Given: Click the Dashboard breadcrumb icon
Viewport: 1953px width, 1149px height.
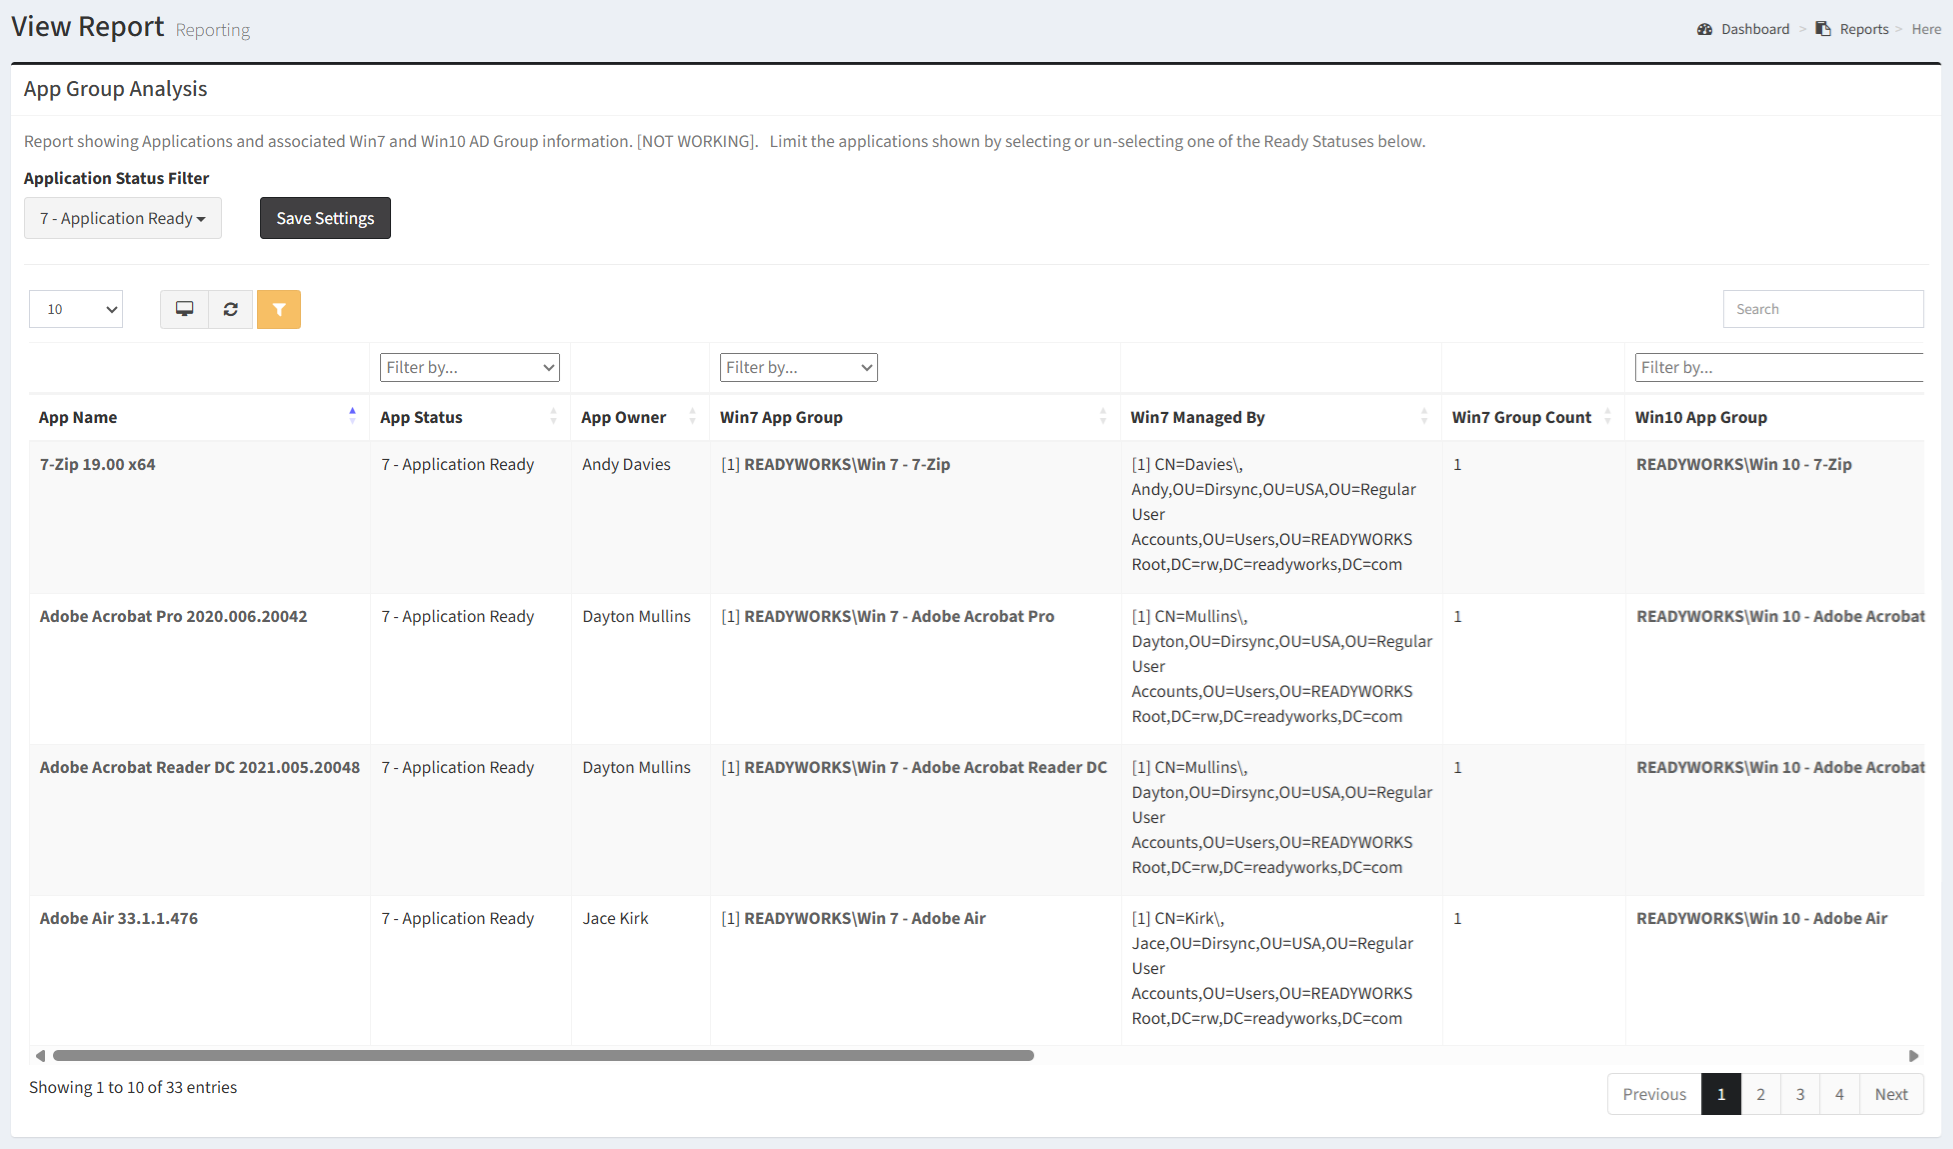Looking at the screenshot, I should pyautogui.click(x=1705, y=29).
